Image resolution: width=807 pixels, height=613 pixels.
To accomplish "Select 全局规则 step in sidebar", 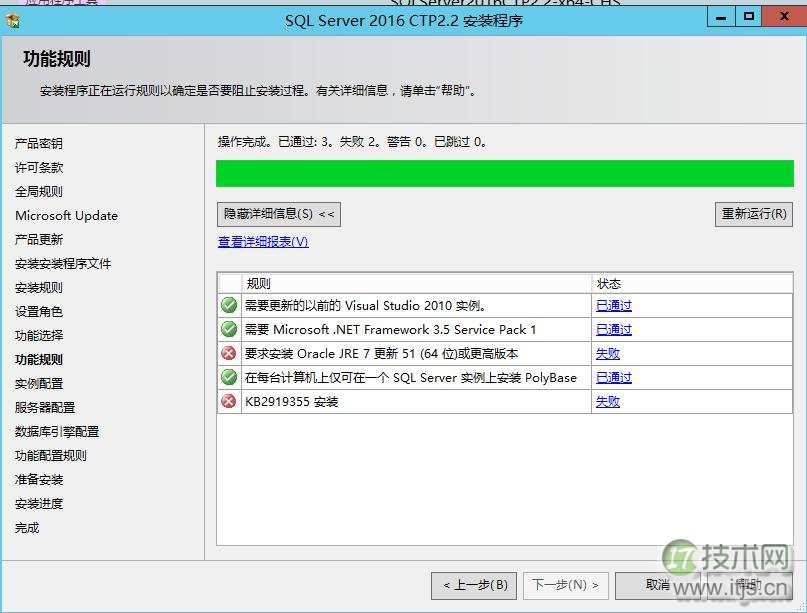I will point(39,191).
